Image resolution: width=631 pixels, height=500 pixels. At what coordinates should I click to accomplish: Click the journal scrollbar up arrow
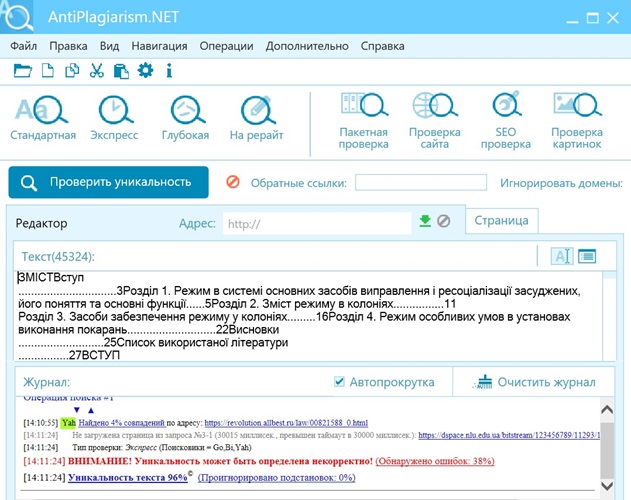(x=607, y=409)
